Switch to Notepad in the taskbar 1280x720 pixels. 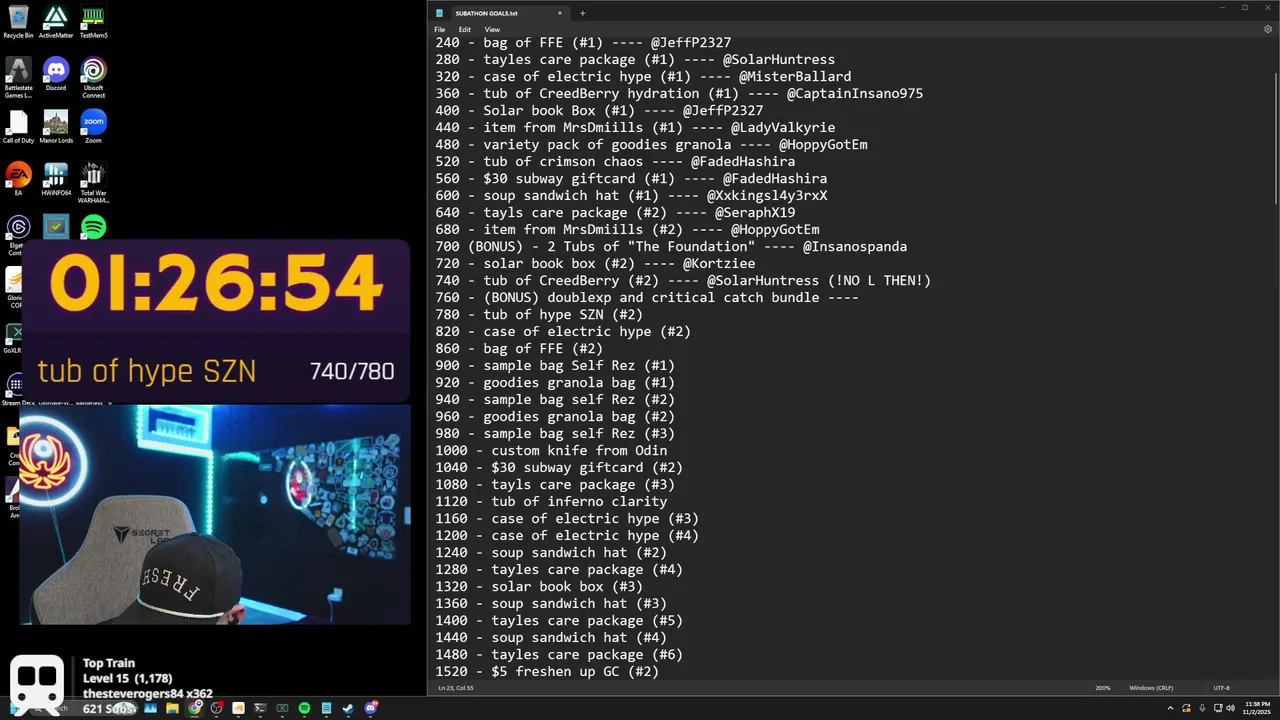pos(326,708)
